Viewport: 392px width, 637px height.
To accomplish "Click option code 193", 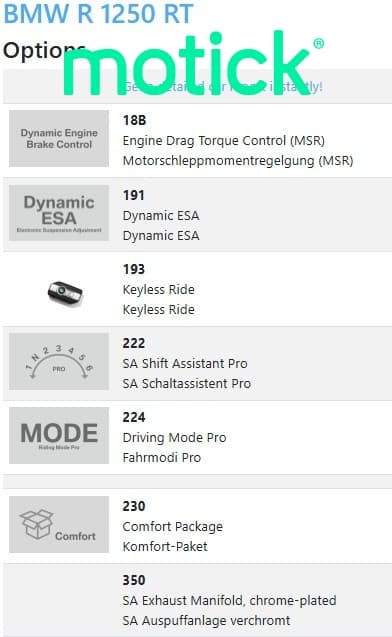I will pyautogui.click(x=134, y=269).
